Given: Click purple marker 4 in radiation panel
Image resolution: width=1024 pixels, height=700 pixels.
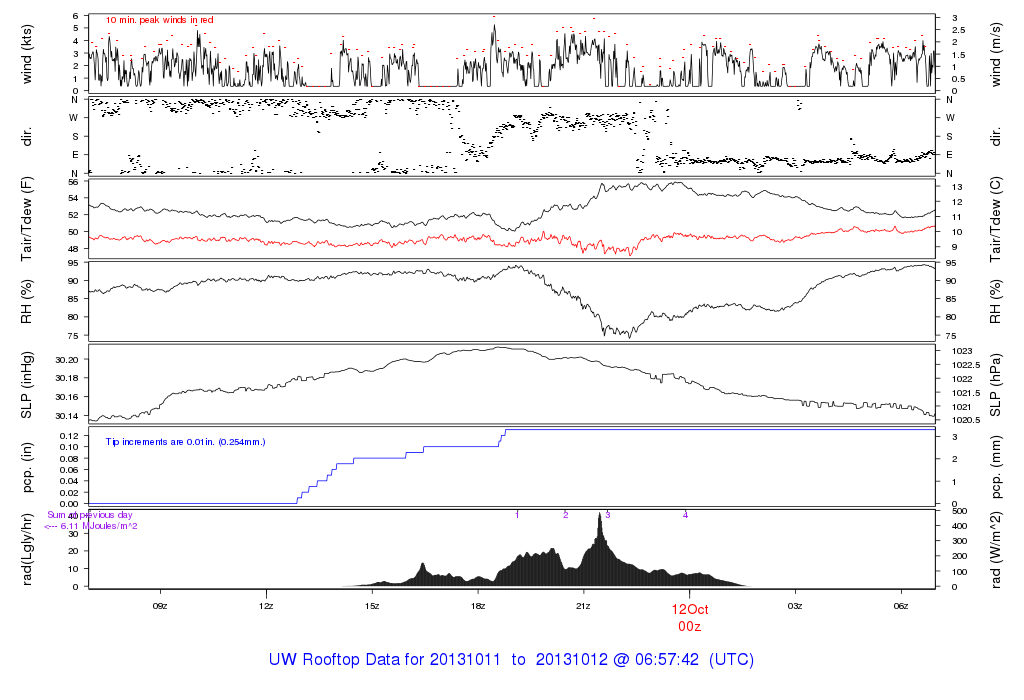Looking at the screenshot, I should click(685, 515).
